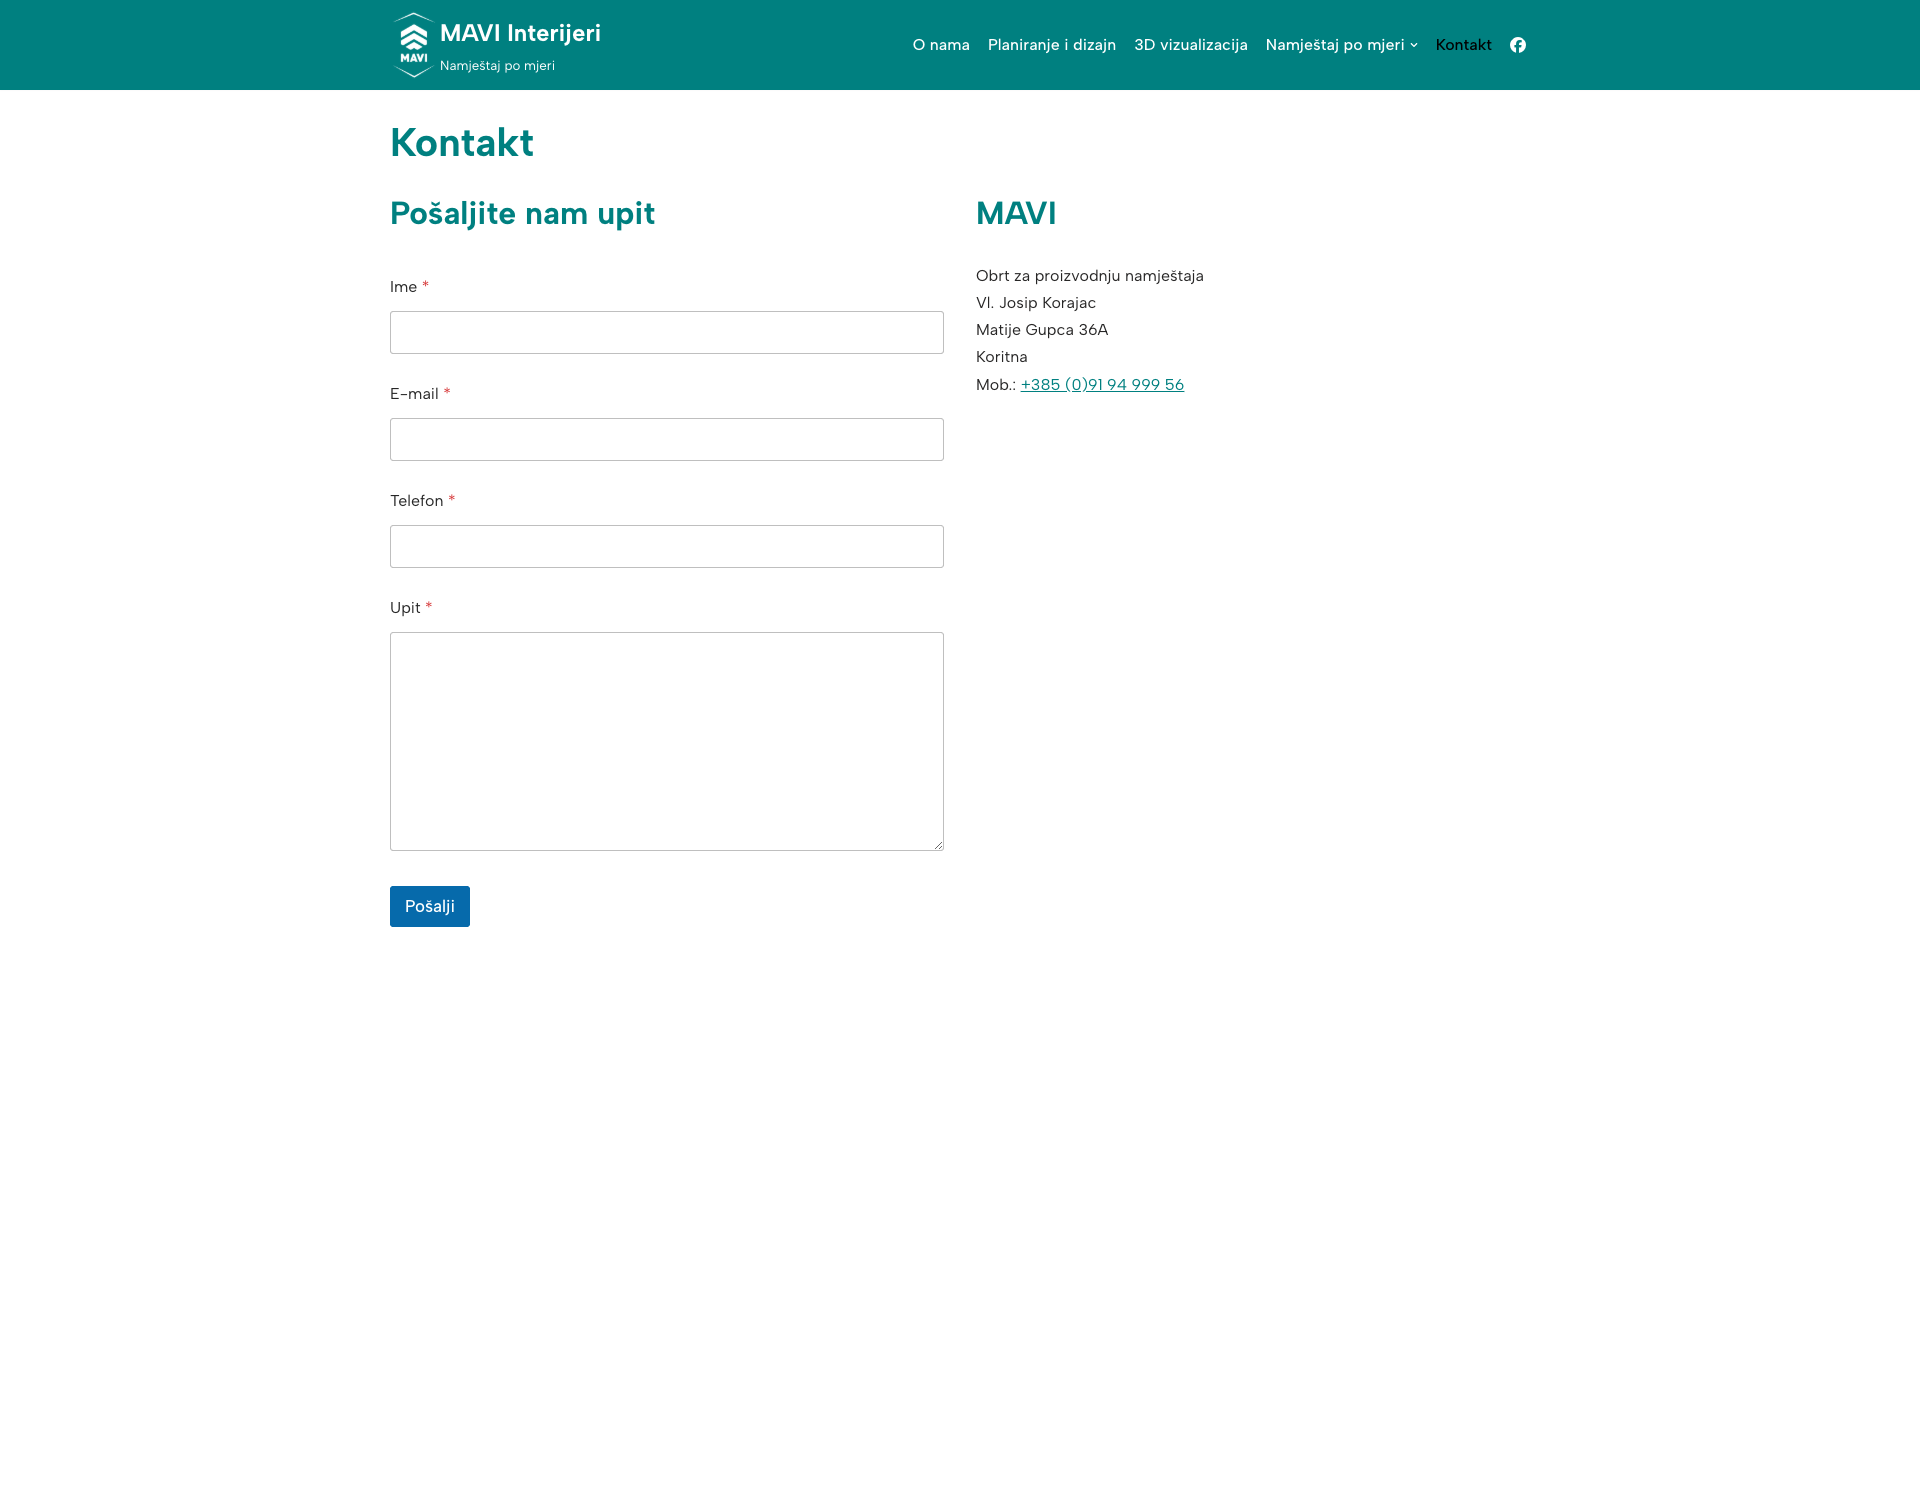
Task: Click the MAVI logo icon
Action: [413, 45]
